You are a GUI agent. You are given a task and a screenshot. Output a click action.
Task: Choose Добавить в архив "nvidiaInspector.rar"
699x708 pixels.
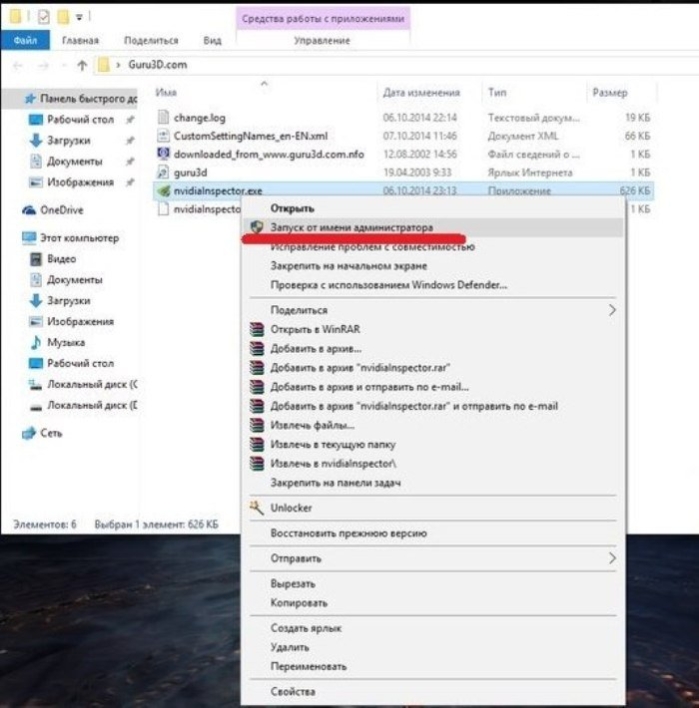[434, 368]
